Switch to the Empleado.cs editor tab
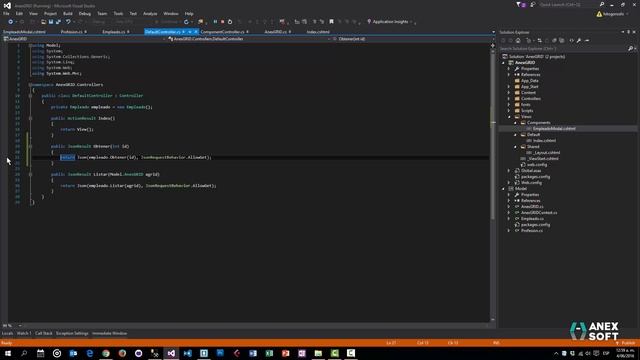Screen dimensions: 640x360 pos(113,32)
